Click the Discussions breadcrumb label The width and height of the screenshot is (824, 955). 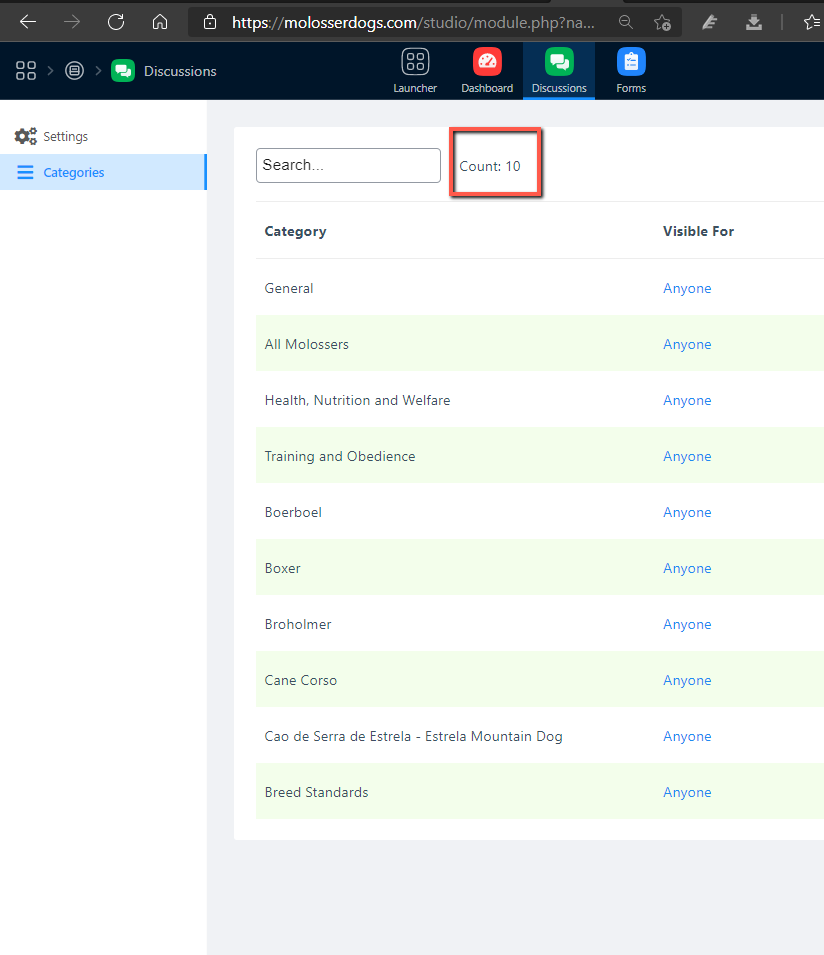click(180, 71)
